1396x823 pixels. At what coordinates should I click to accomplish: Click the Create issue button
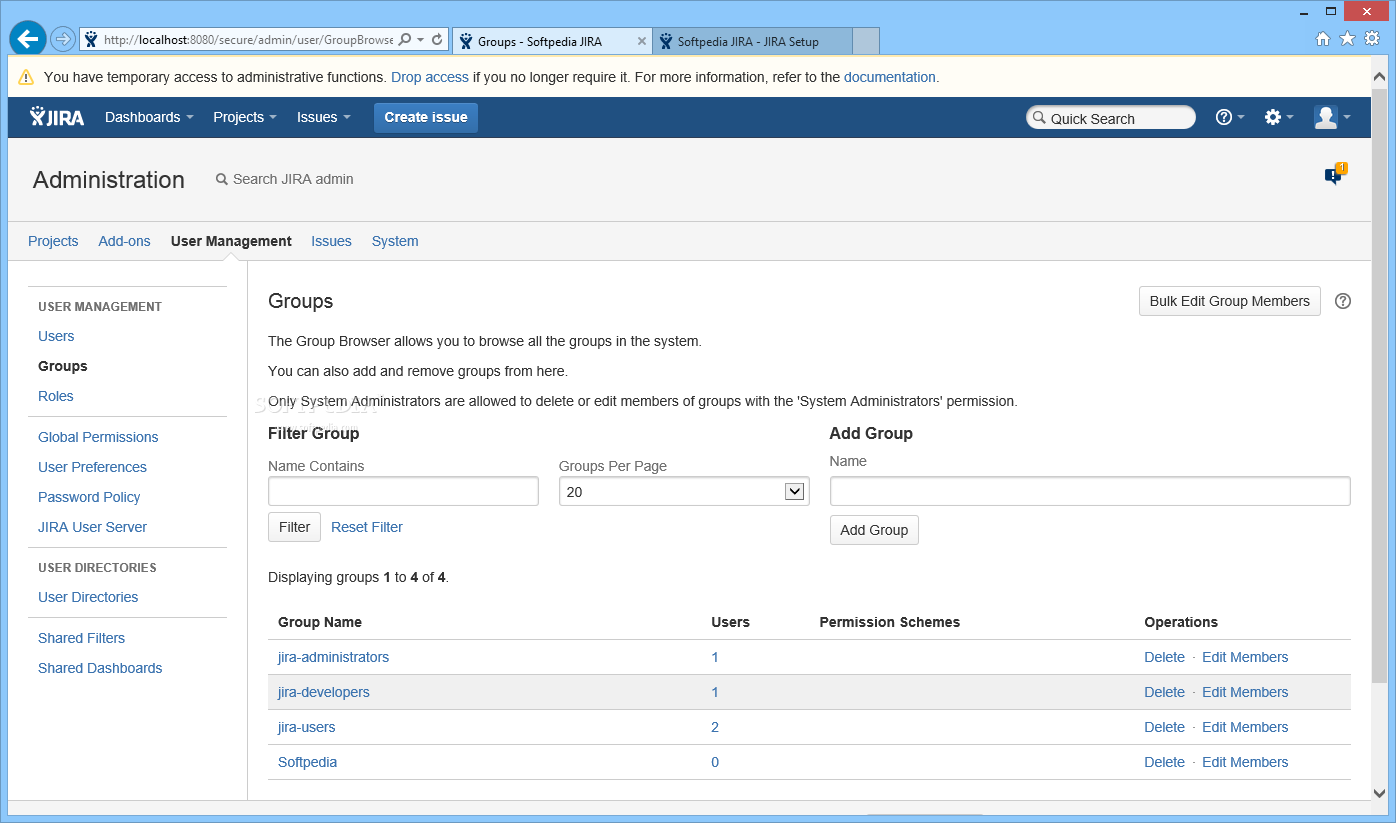click(x=426, y=117)
